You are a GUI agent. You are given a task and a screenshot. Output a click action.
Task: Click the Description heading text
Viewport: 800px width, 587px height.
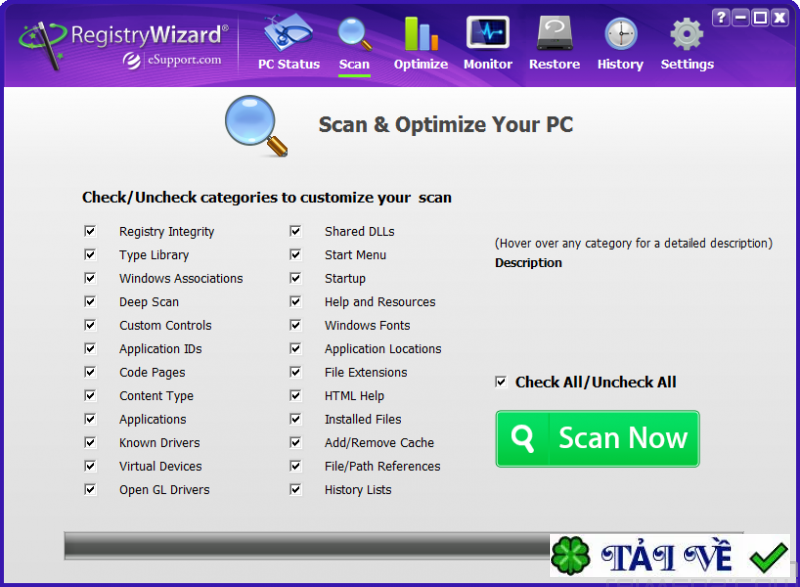coord(529,263)
